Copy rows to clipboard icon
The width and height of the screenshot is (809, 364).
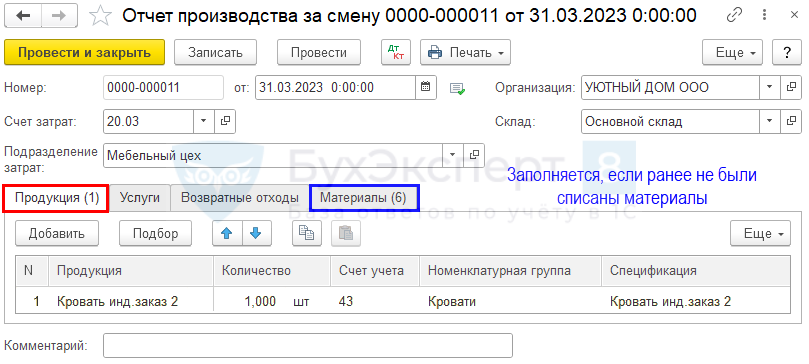(x=307, y=234)
